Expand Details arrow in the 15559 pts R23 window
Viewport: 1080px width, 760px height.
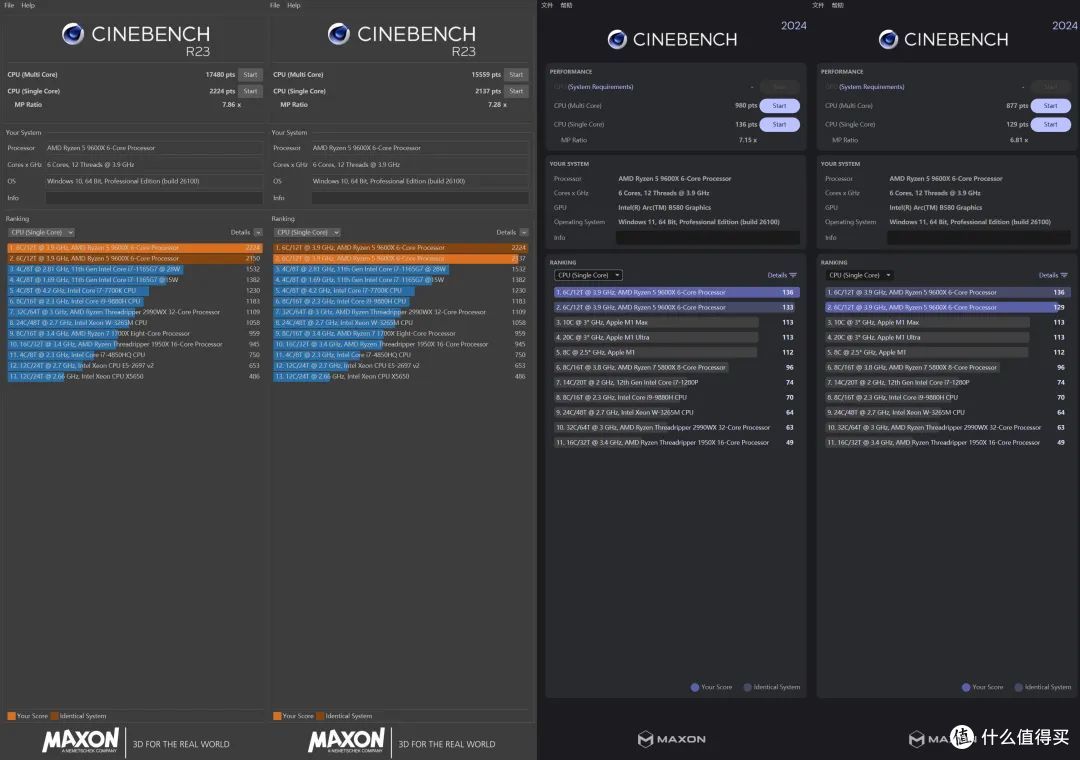(x=523, y=232)
